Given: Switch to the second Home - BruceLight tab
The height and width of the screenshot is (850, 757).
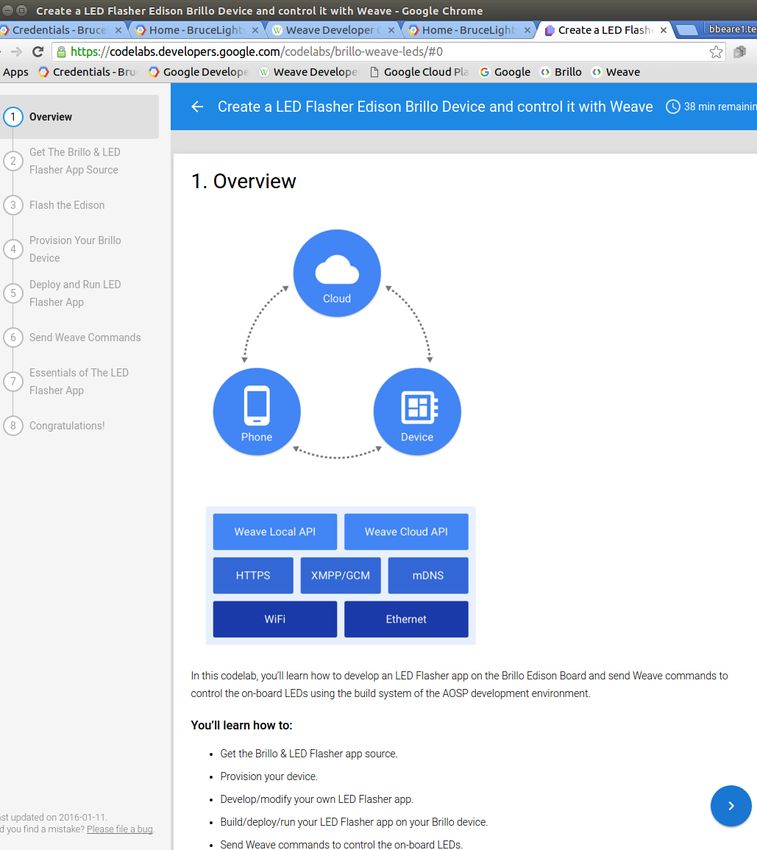Looking at the screenshot, I should [x=467, y=30].
